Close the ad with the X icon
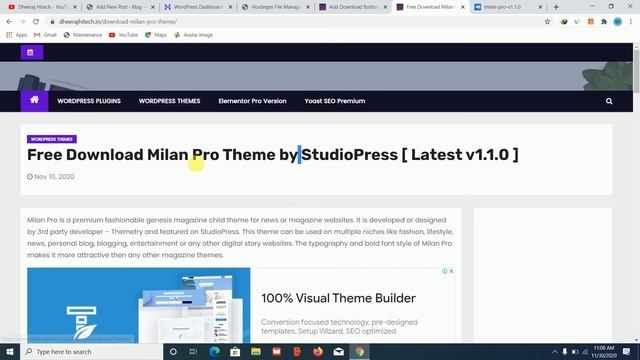Screen dimensions: 640x360 [x=451, y=271]
